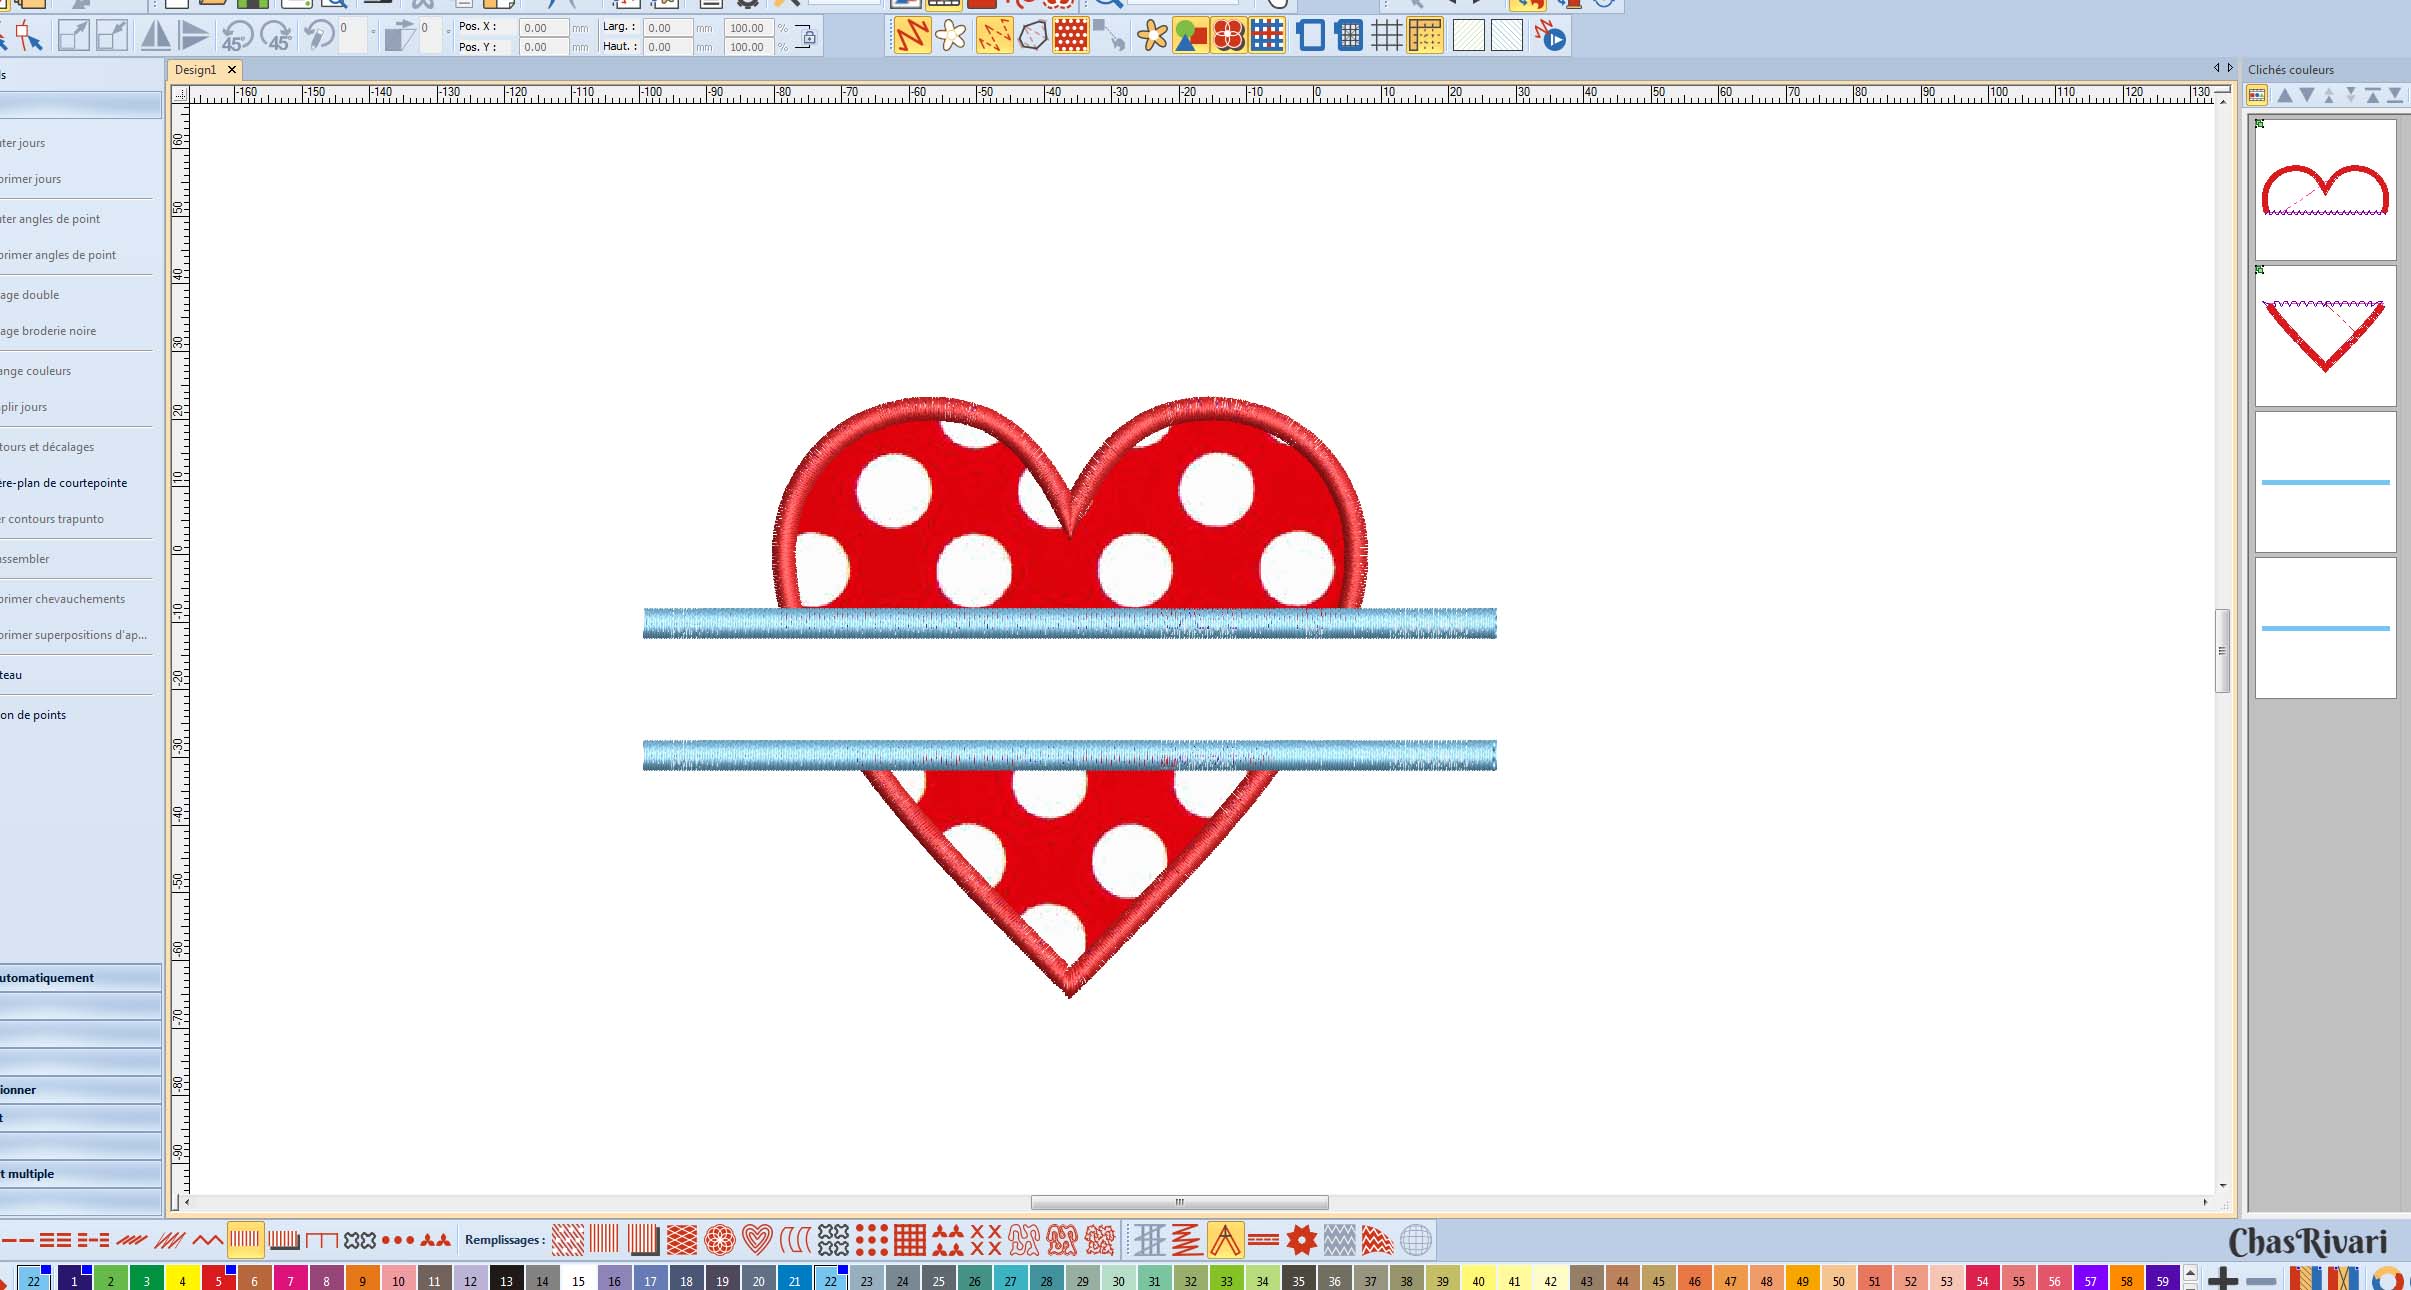Click the red star burst fill icon
The image size is (2411, 1290).
(x=1301, y=1240)
